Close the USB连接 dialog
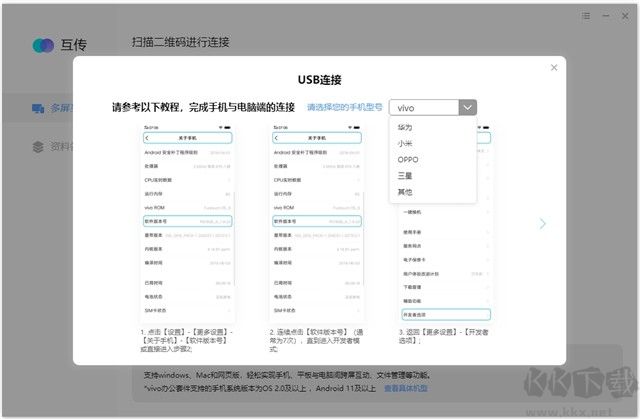This screenshot has height=419, width=640. pos(554,67)
